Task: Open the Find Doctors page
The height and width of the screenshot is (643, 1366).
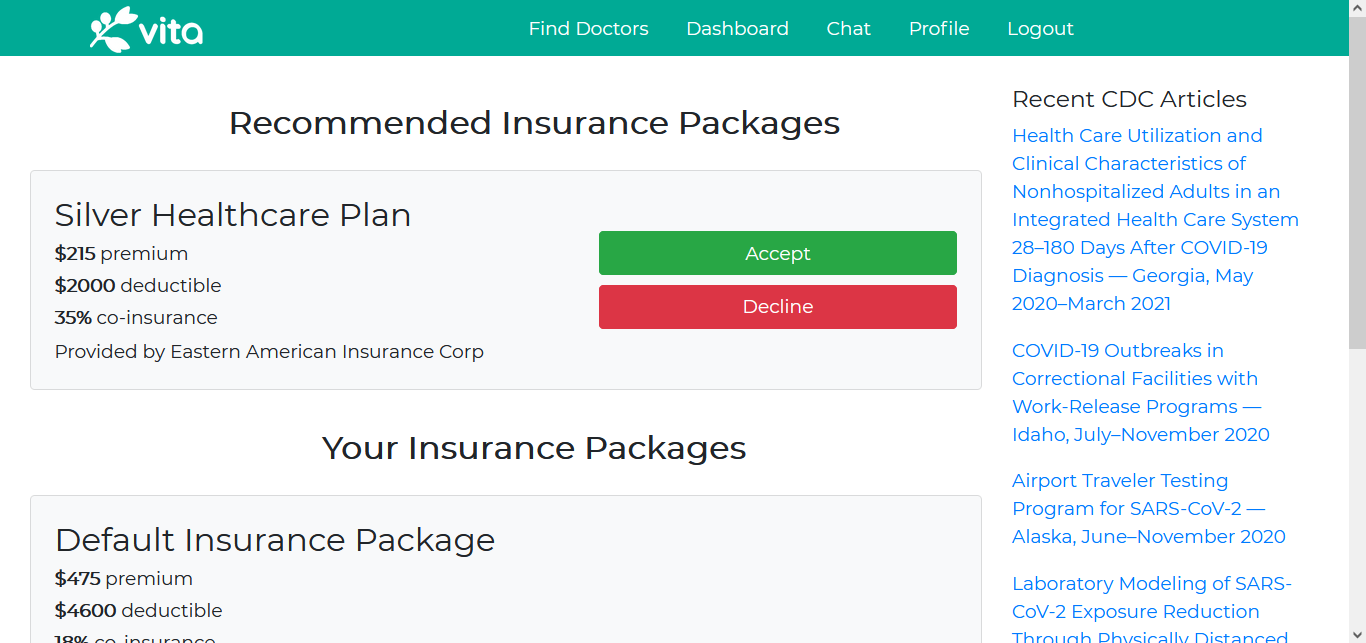Action: [x=588, y=29]
